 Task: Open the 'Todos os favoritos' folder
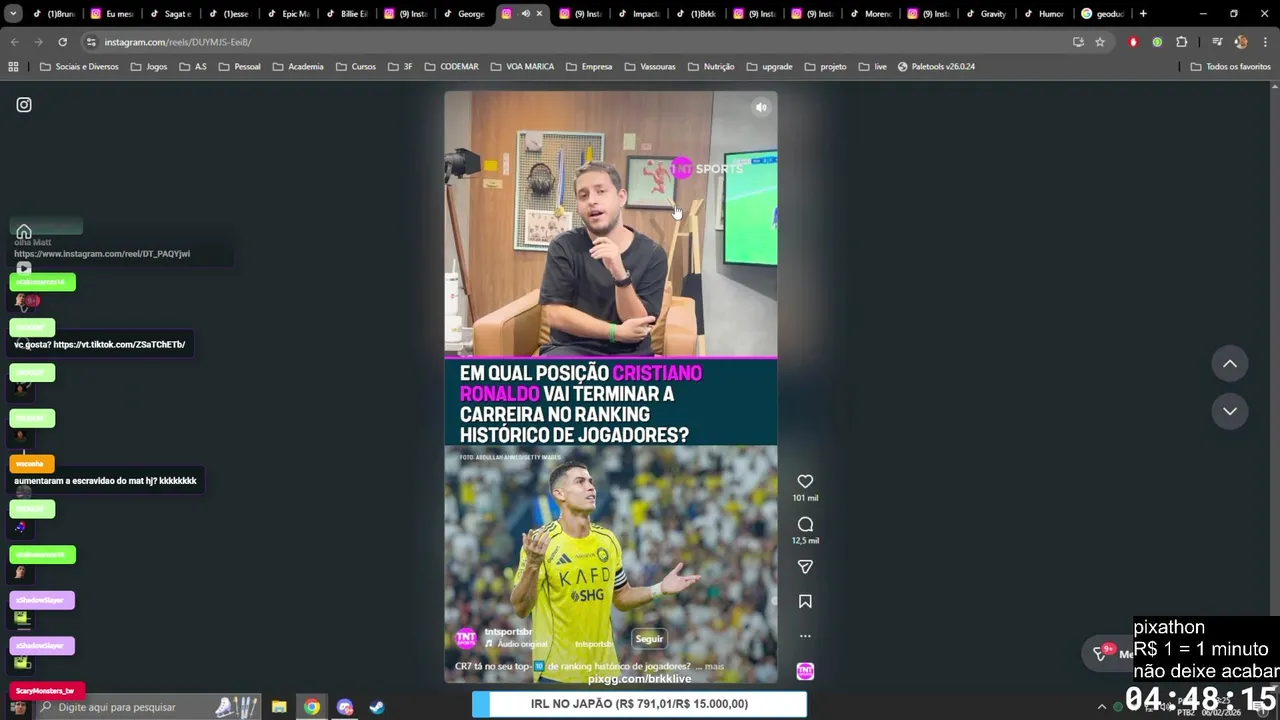pos(1230,67)
